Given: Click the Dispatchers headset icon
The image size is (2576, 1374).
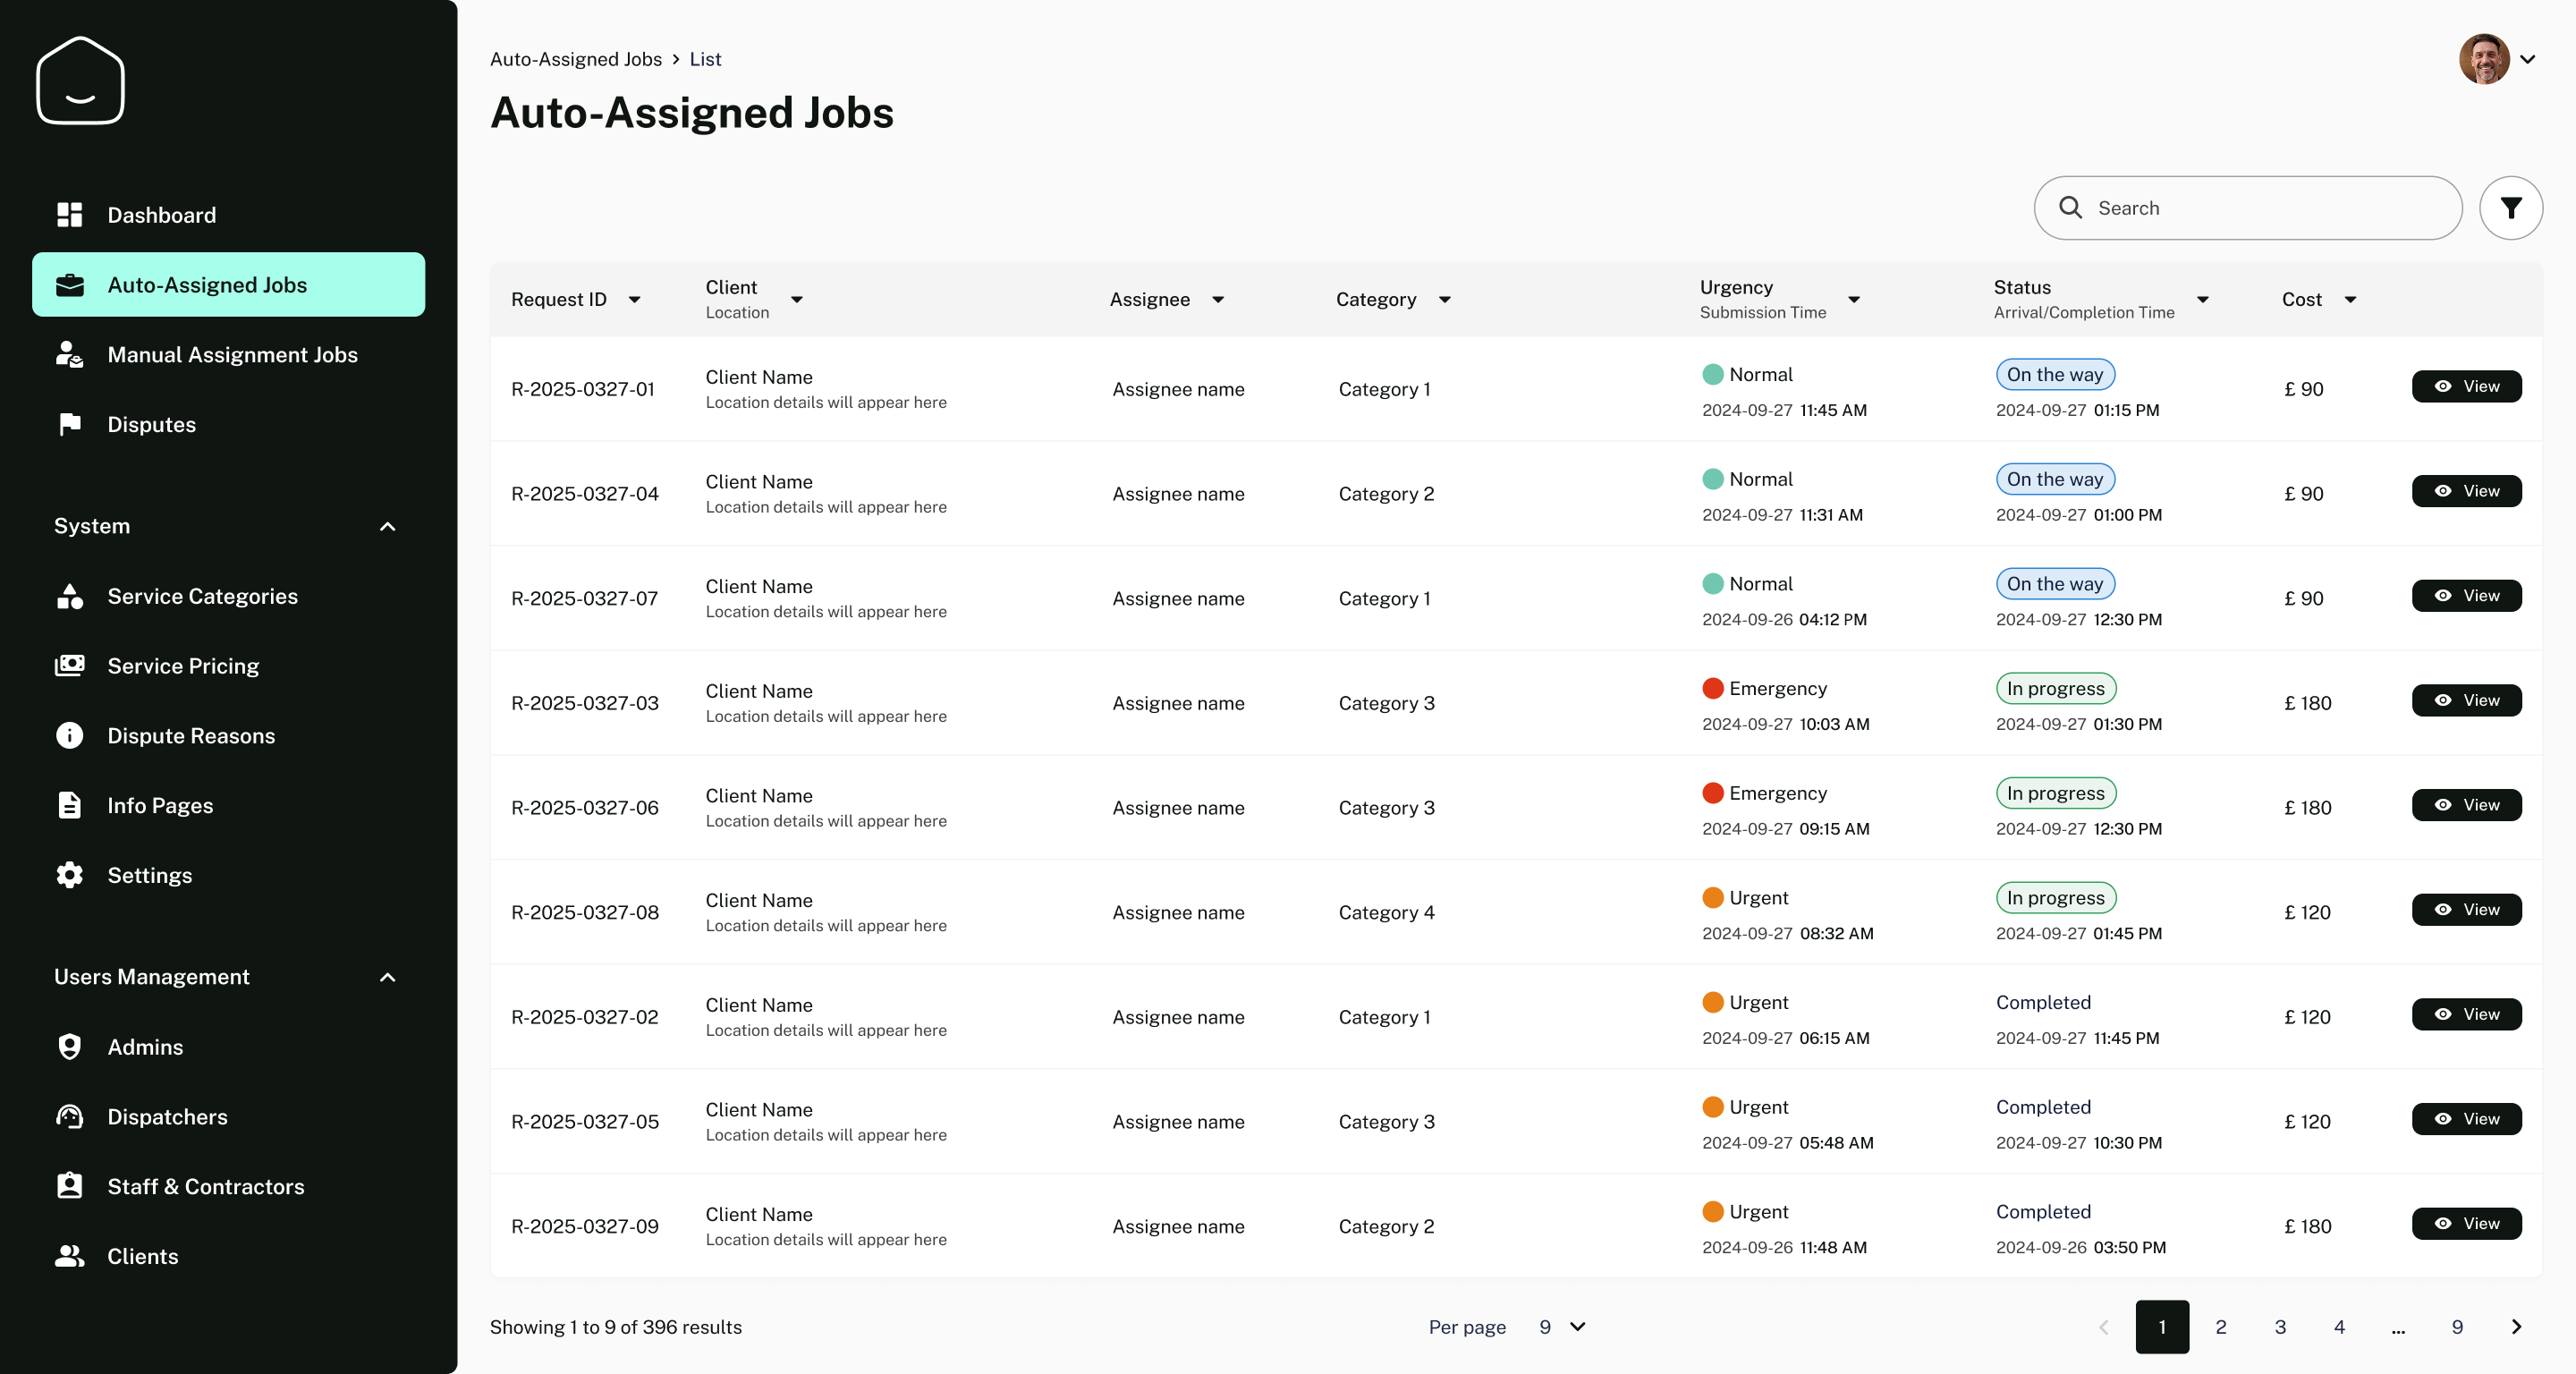Looking at the screenshot, I should pyautogui.click(x=69, y=1116).
